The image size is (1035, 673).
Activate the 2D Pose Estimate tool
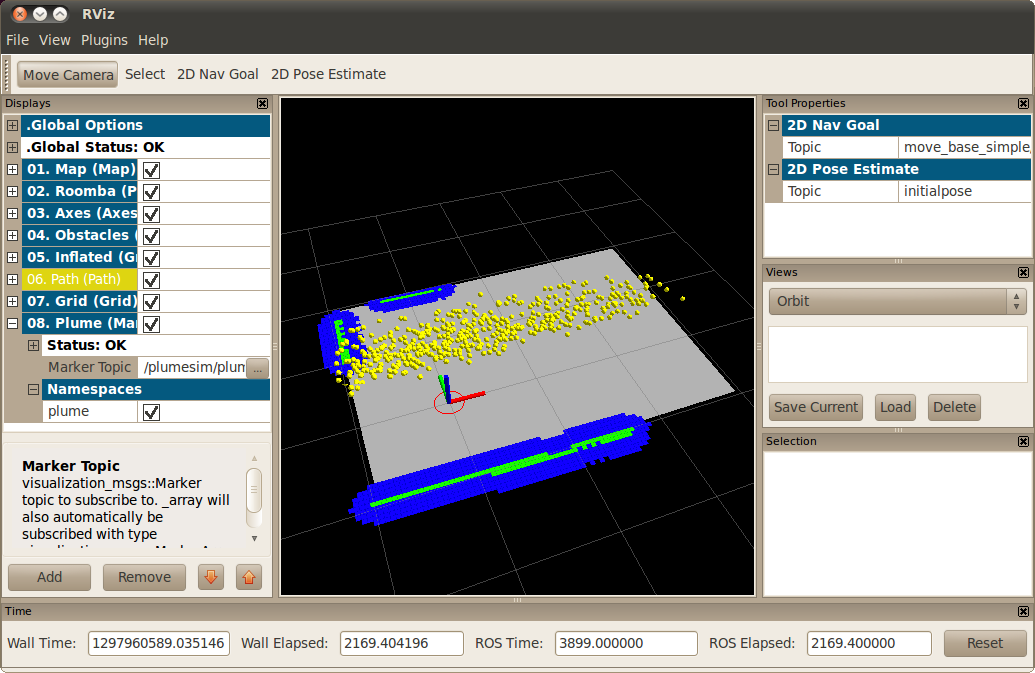point(328,74)
